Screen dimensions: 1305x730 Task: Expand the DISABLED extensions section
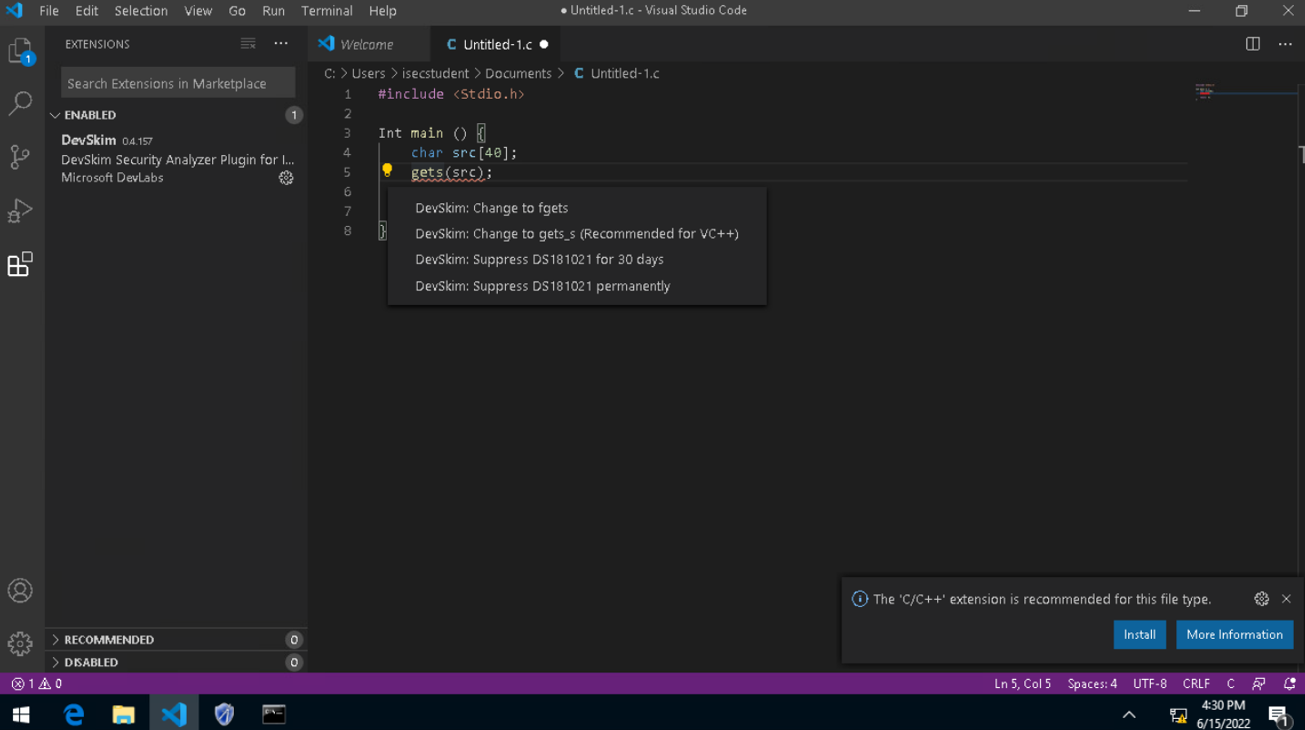point(176,662)
